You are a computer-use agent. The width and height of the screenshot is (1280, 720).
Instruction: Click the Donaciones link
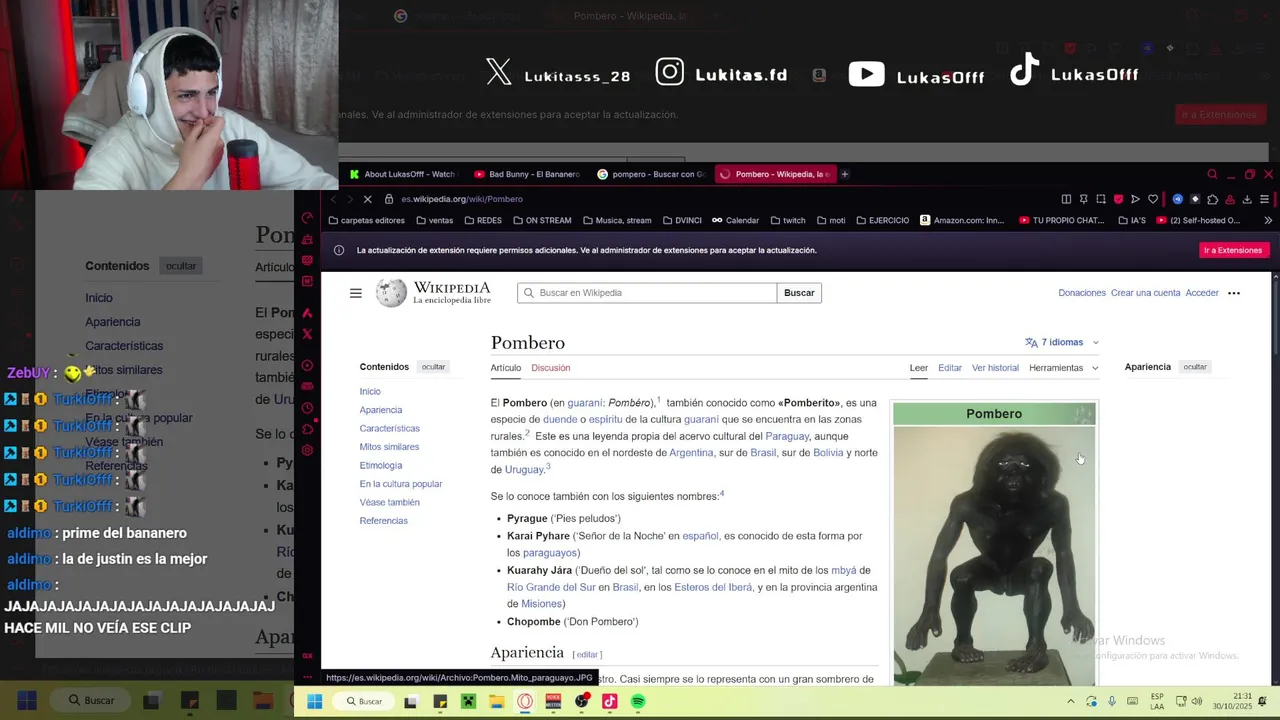point(1082,293)
